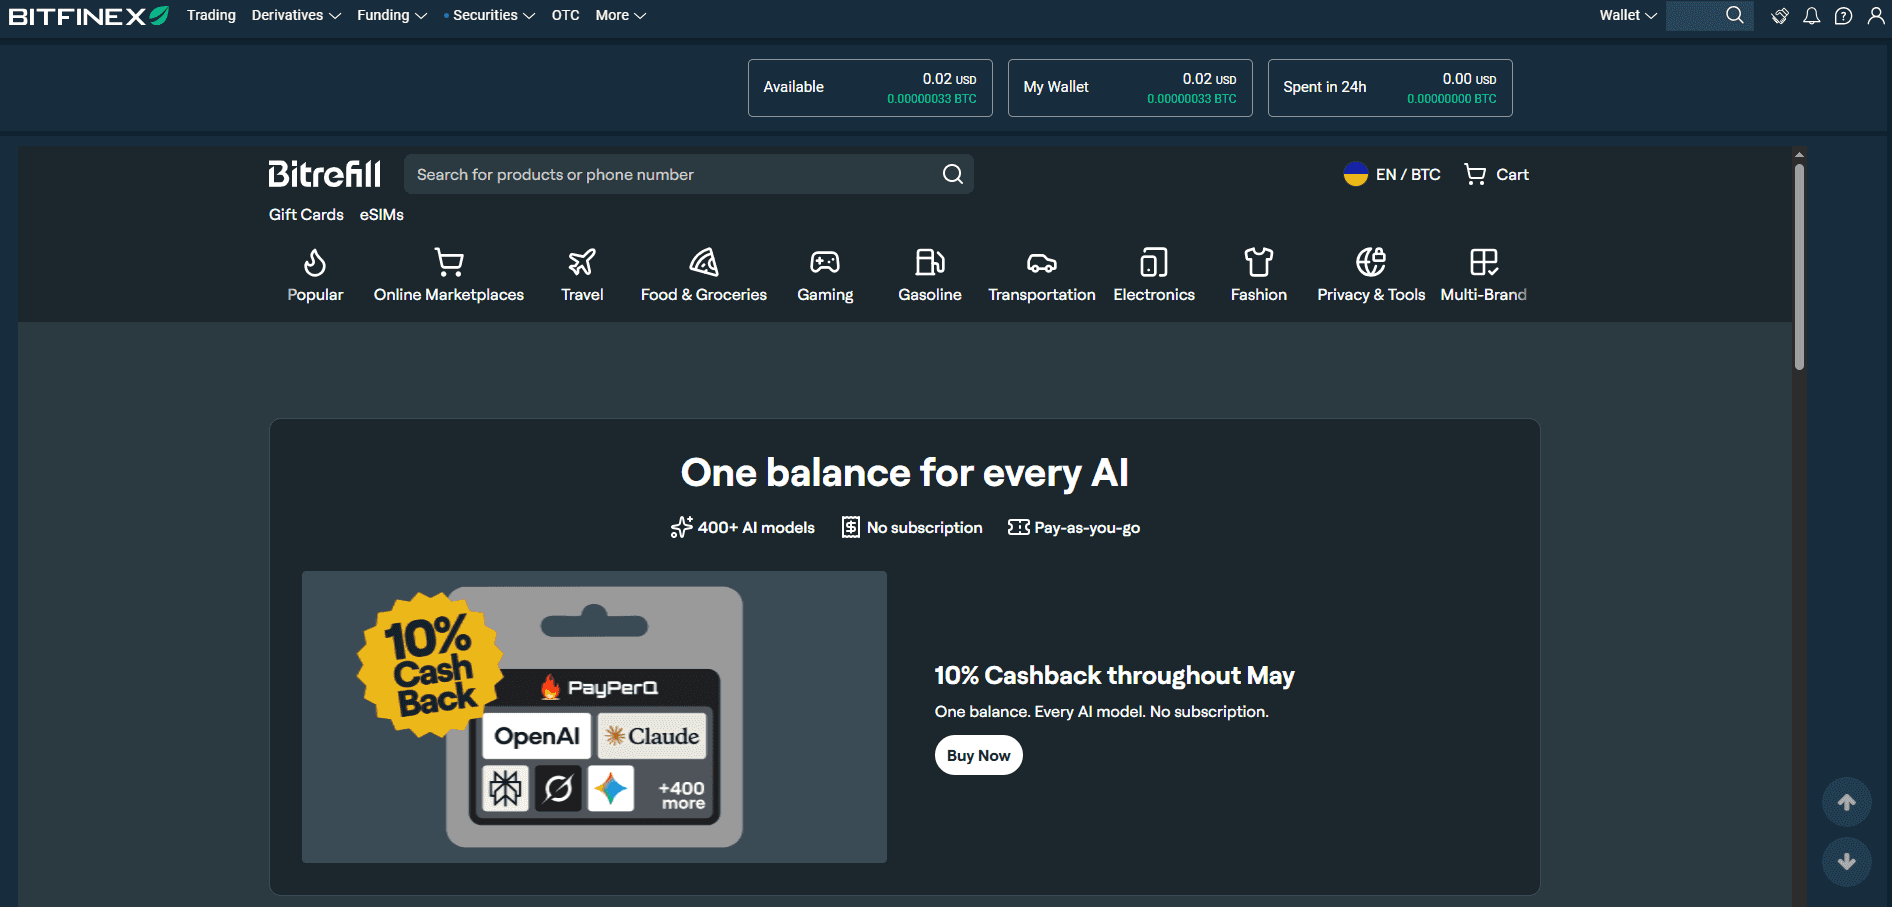Click the 10% Cash Back badge
Viewport: 1892px width, 907px height.
431,665
